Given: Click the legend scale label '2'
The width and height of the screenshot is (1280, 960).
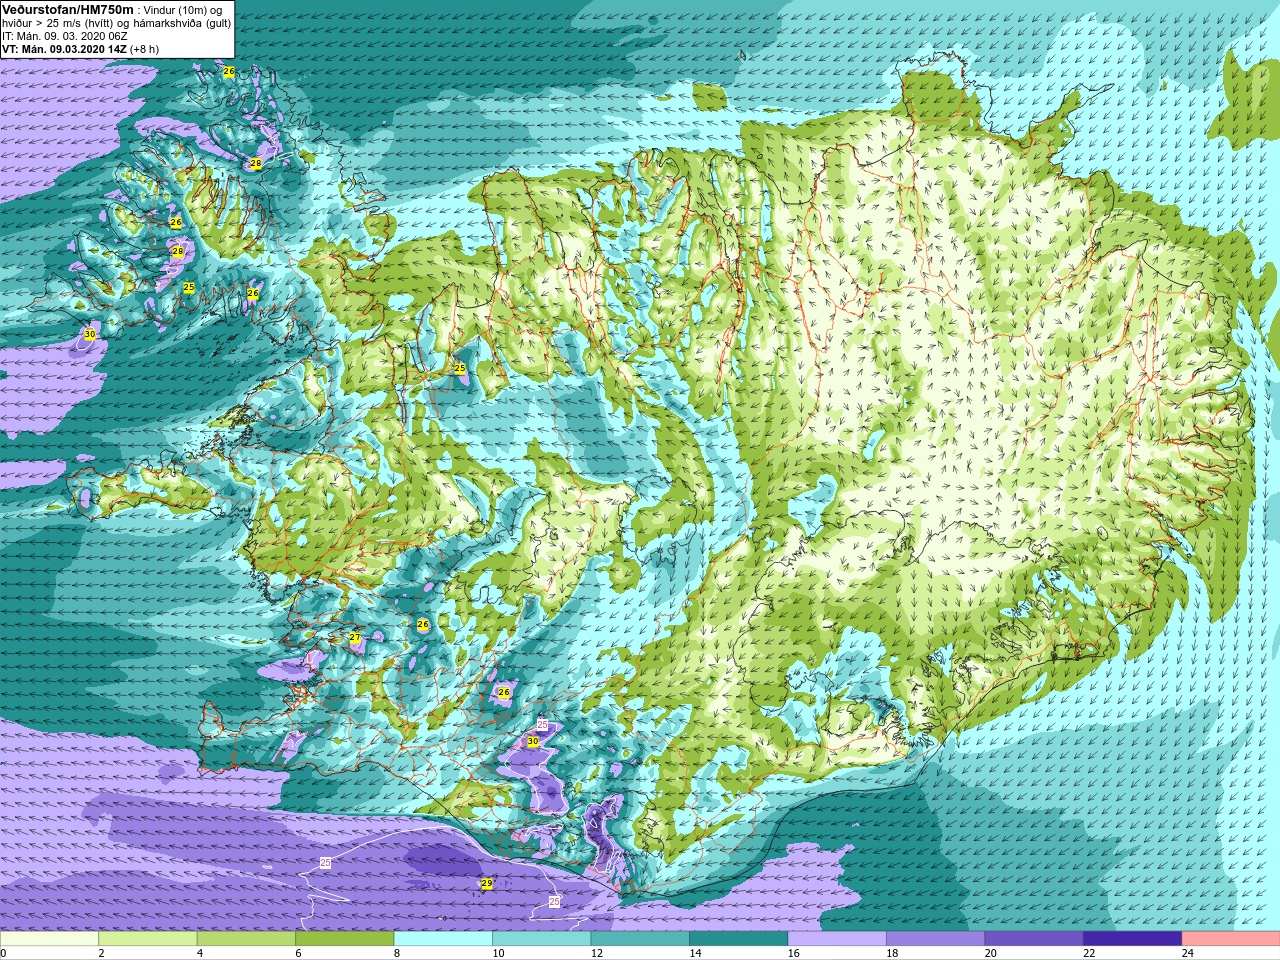Looking at the screenshot, I should [x=101, y=953].
